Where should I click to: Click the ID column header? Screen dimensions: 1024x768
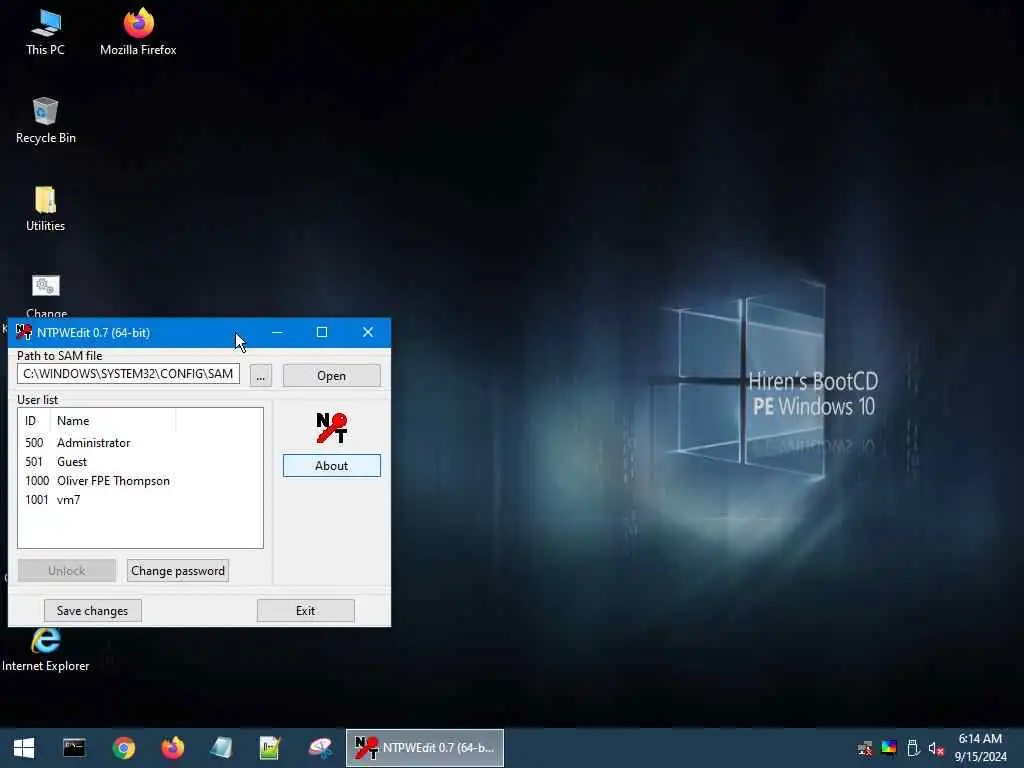coord(34,421)
